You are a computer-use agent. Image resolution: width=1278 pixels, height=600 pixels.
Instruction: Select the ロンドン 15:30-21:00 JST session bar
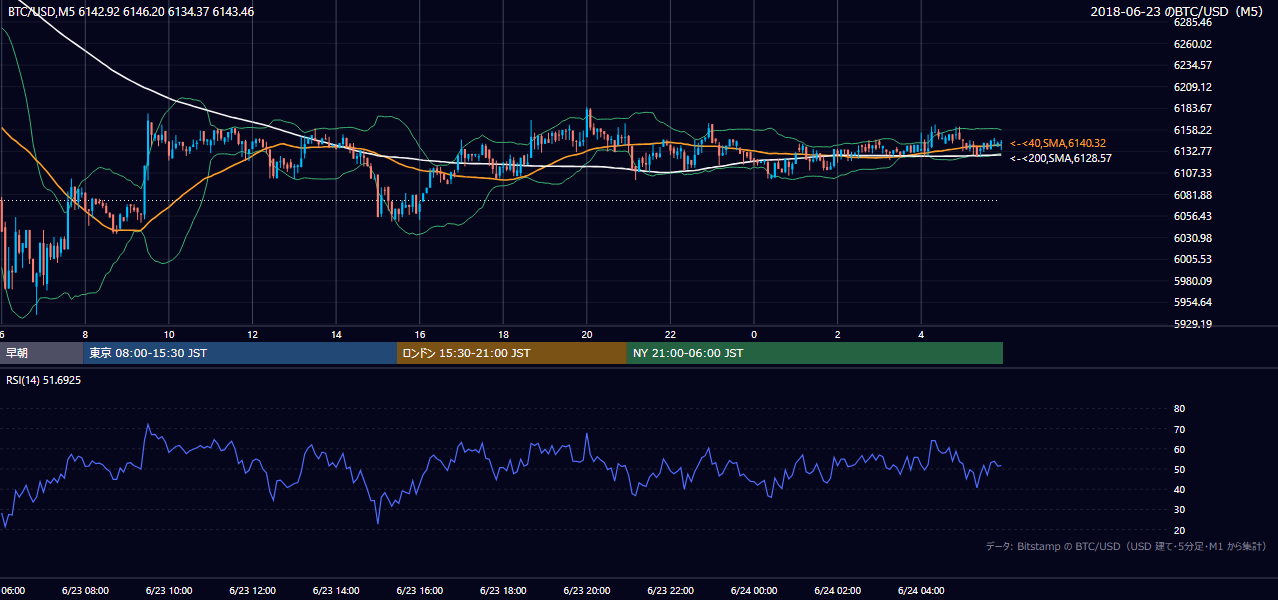point(512,353)
